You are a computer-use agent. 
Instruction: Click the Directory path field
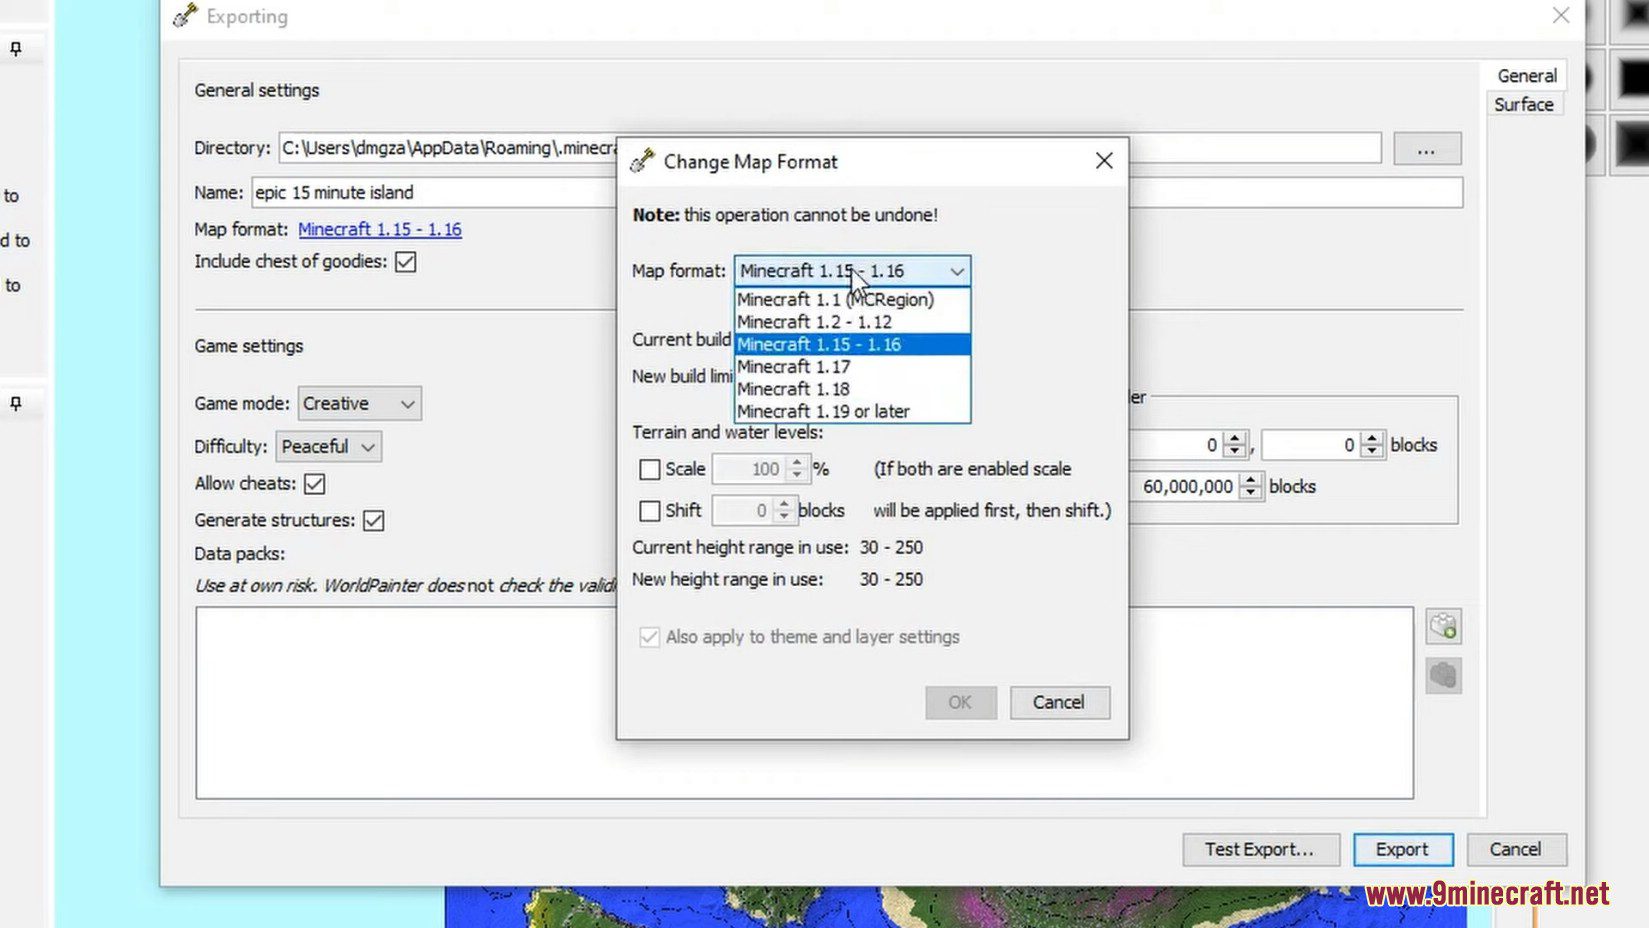[448, 148]
